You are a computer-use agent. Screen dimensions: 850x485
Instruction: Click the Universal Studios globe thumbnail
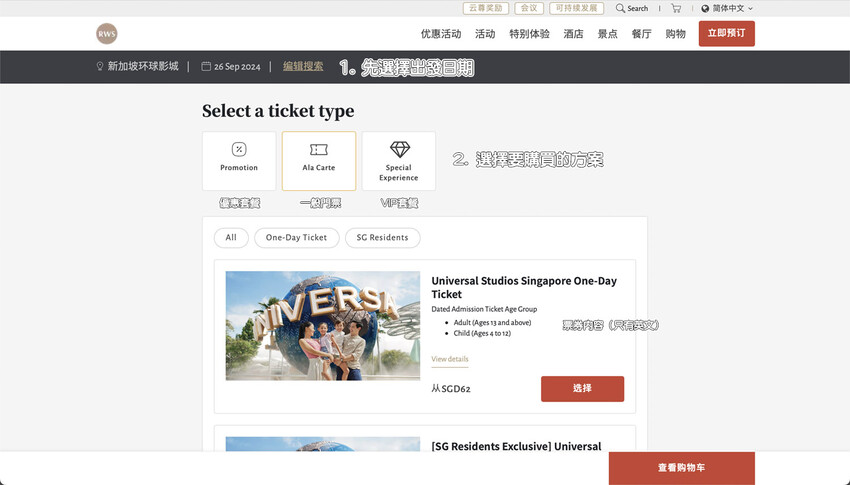tap(322, 325)
